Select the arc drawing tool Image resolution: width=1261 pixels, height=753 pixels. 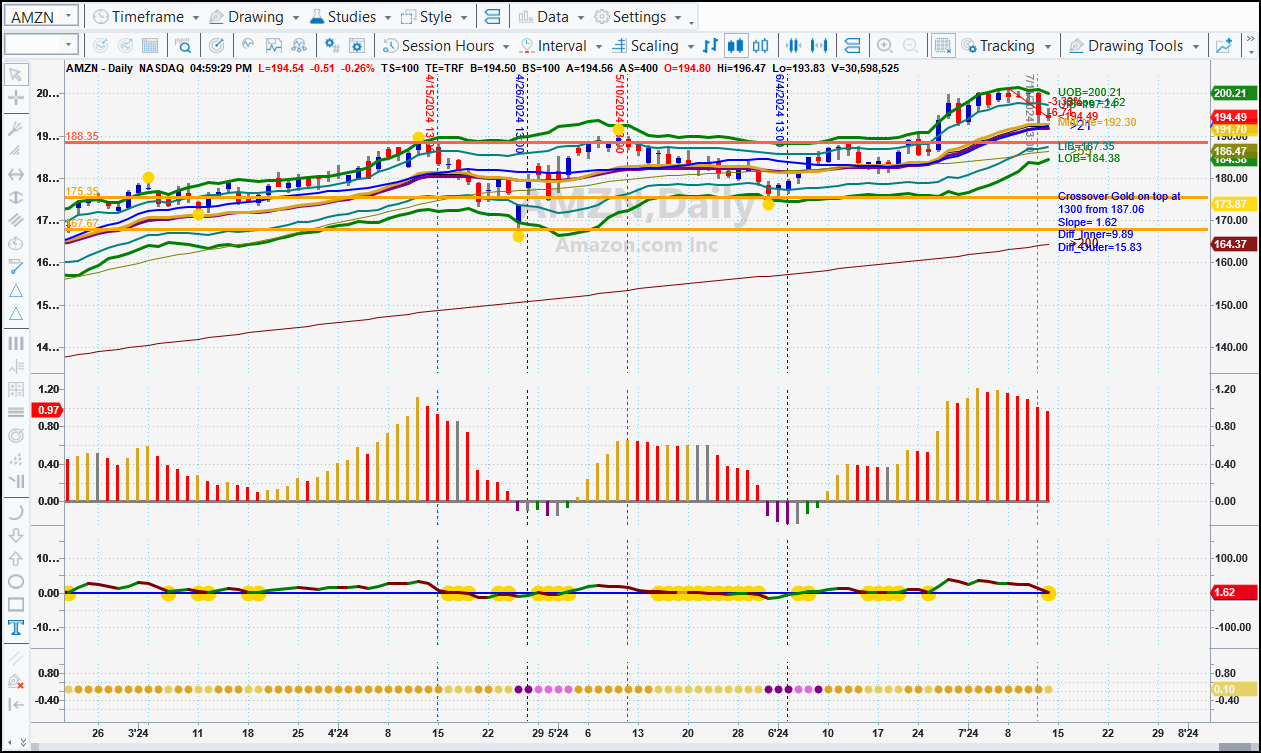(15, 511)
